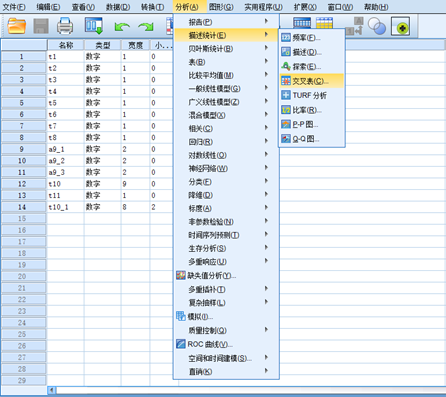Open the 实用程序(U) menu
The height and width of the screenshot is (397, 446).
coord(263,7)
